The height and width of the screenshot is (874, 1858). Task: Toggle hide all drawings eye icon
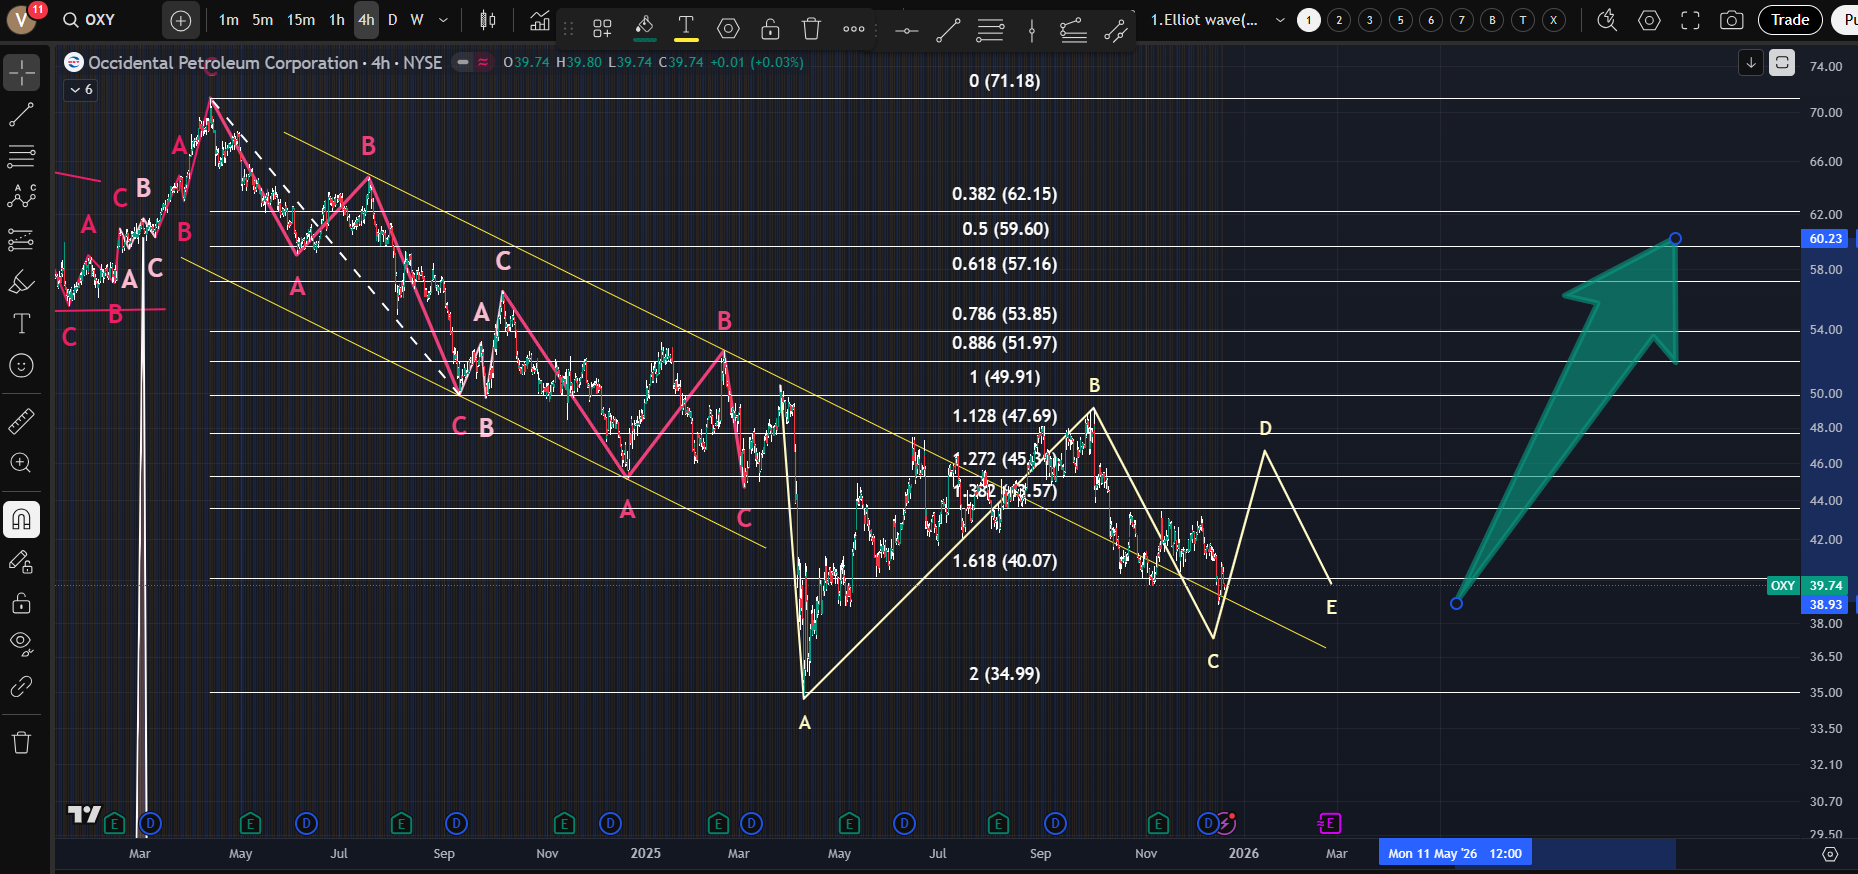click(21, 643)
